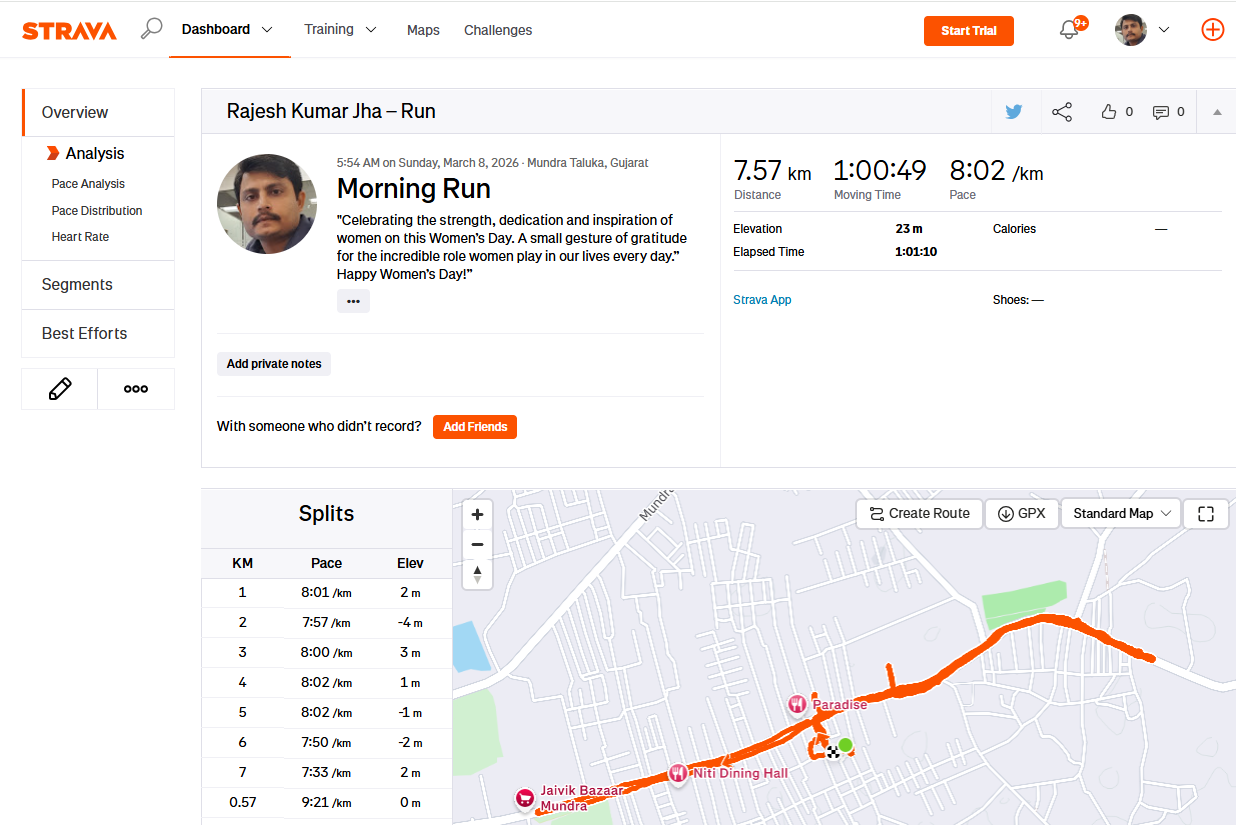Open comments speech bubble icon

1161,112
